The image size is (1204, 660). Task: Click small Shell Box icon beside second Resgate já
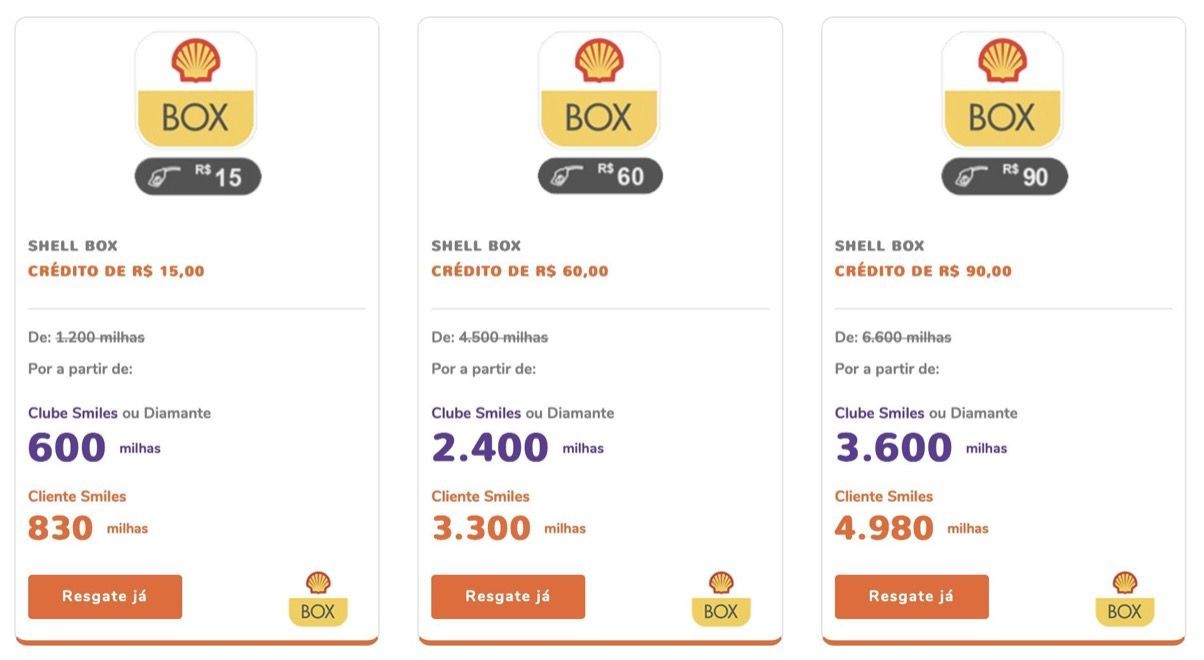[721, 598]
